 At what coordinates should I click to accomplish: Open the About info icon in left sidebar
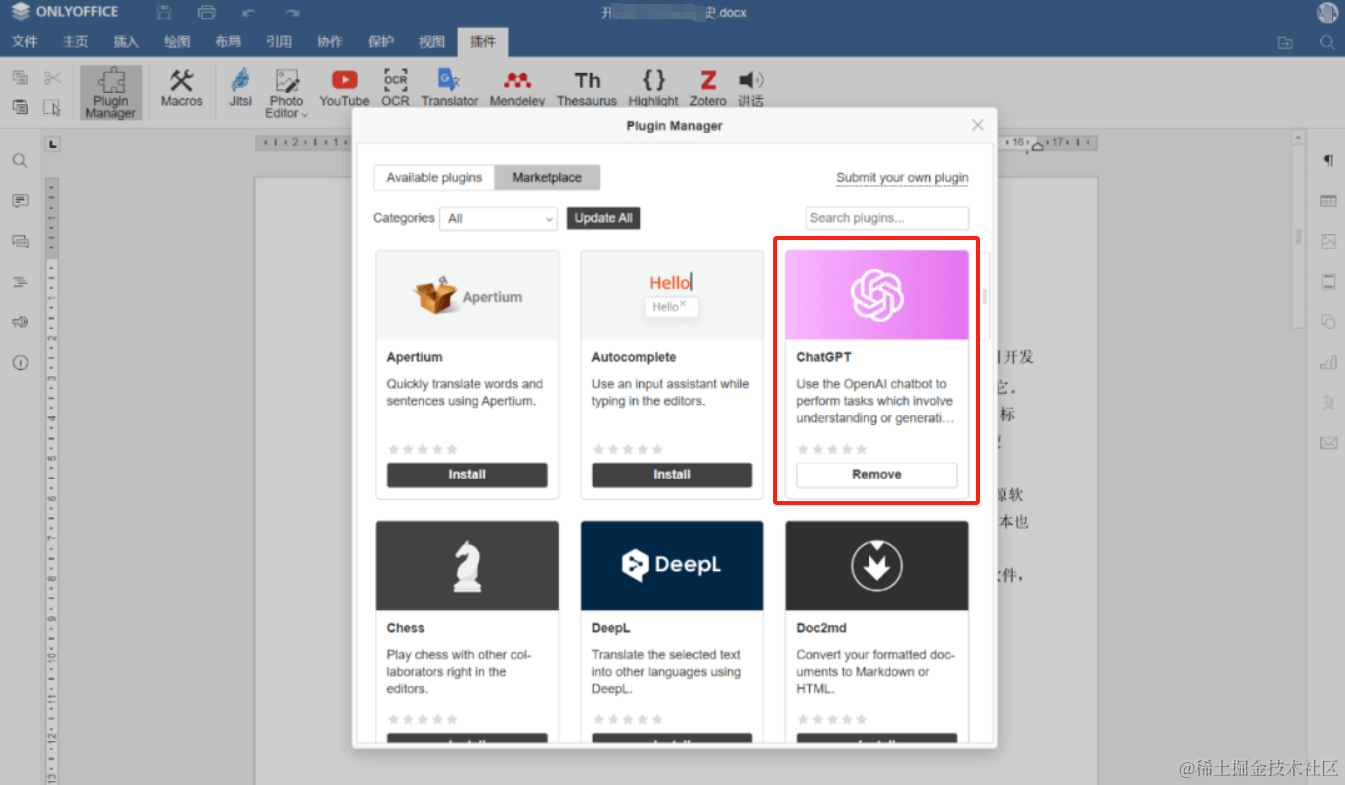(20, 362)
